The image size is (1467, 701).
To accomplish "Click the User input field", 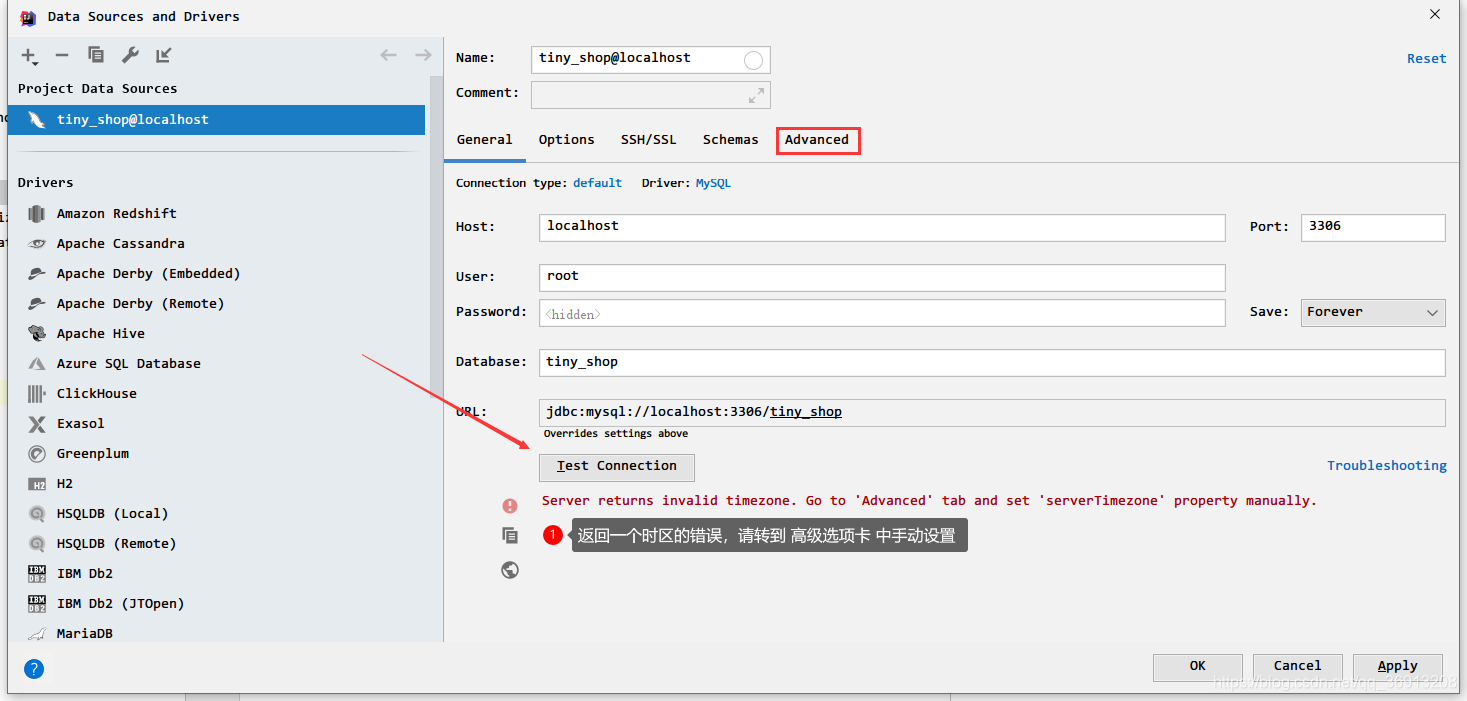I will 882,277.
